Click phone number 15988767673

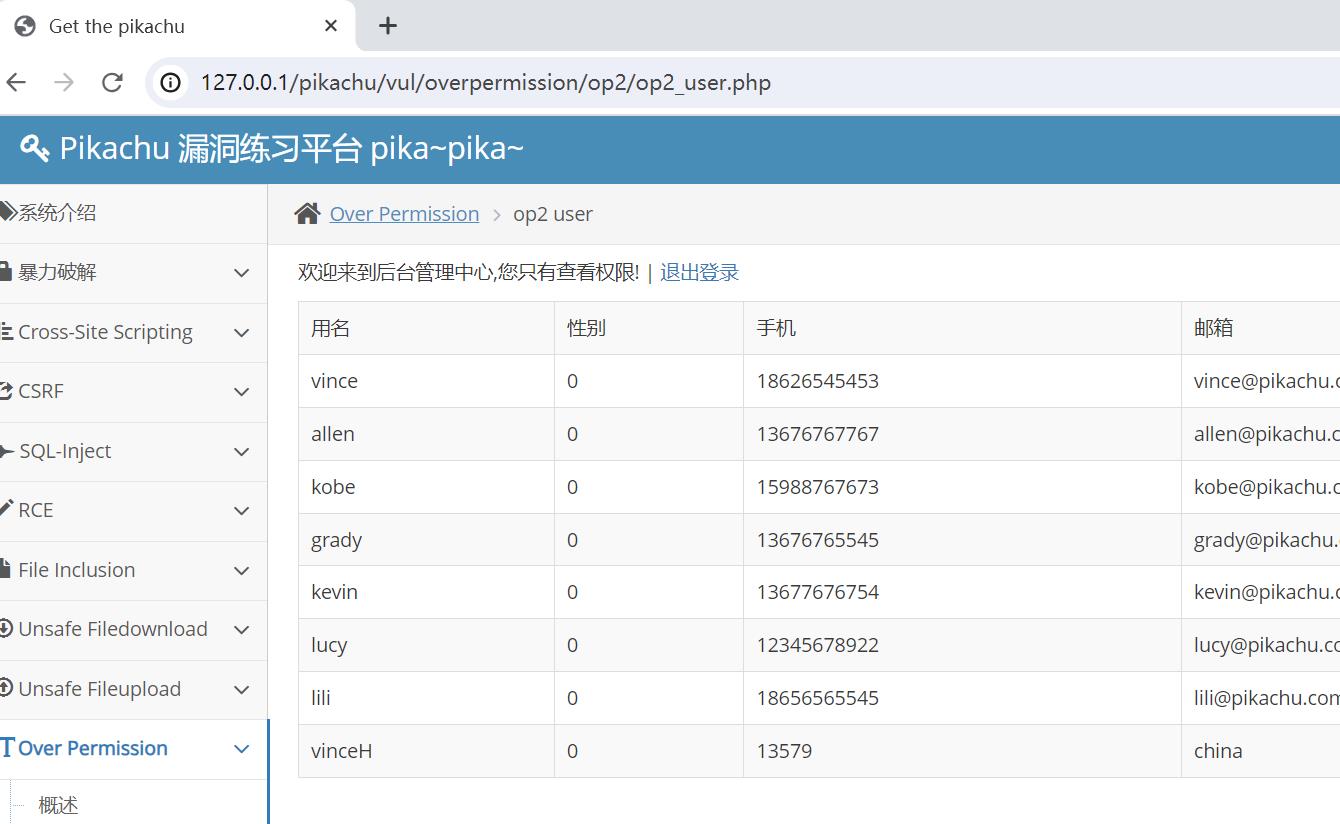(x=818, y=487)
